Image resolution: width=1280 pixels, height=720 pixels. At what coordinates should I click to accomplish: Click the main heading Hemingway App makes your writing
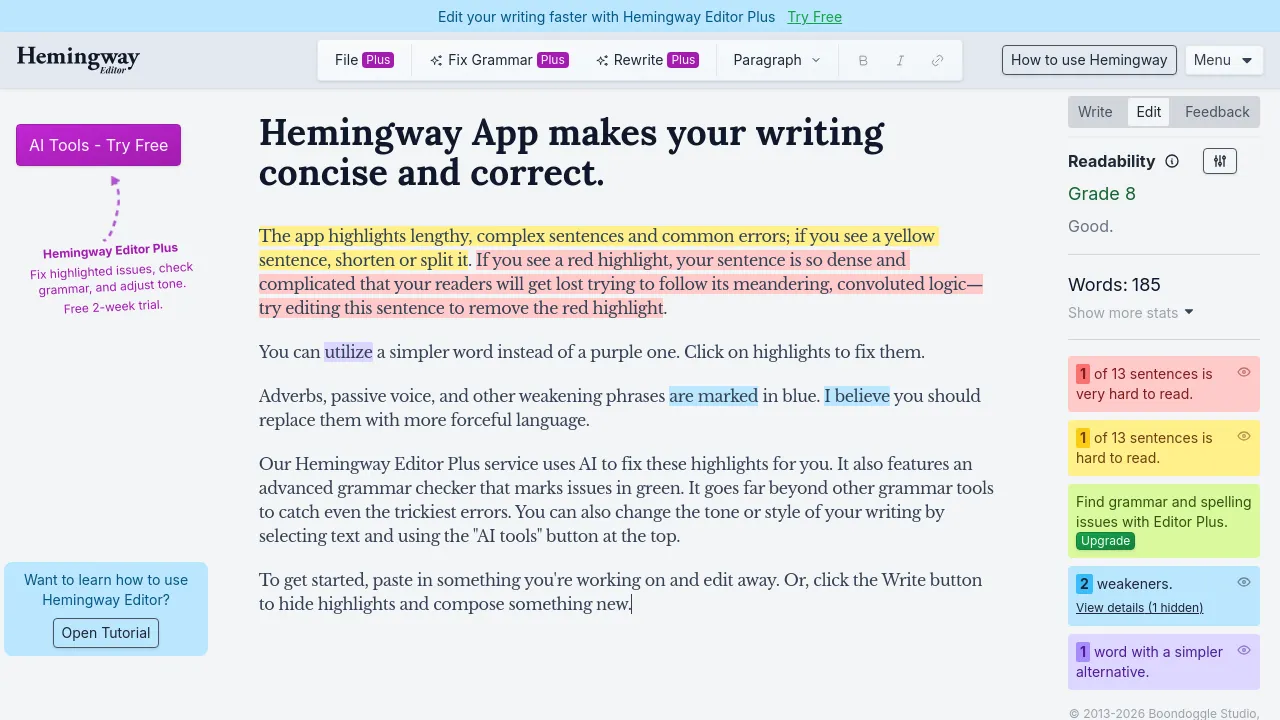pos(571,153)
